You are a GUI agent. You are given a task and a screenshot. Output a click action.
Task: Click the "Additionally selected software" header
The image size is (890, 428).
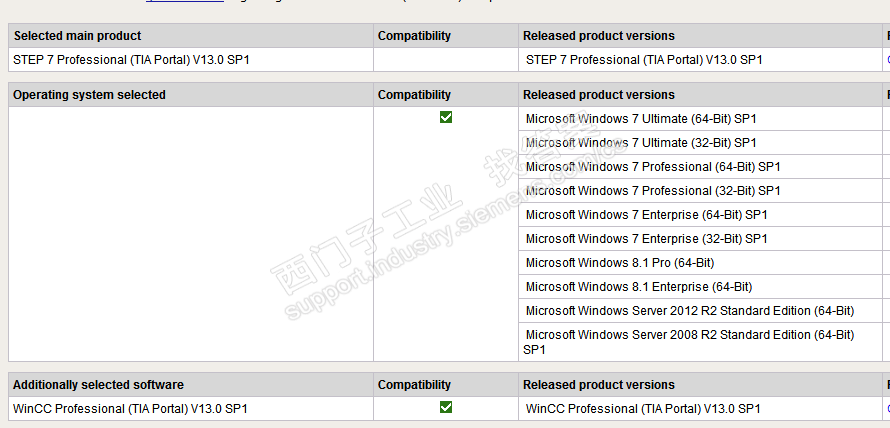[98, 385]
